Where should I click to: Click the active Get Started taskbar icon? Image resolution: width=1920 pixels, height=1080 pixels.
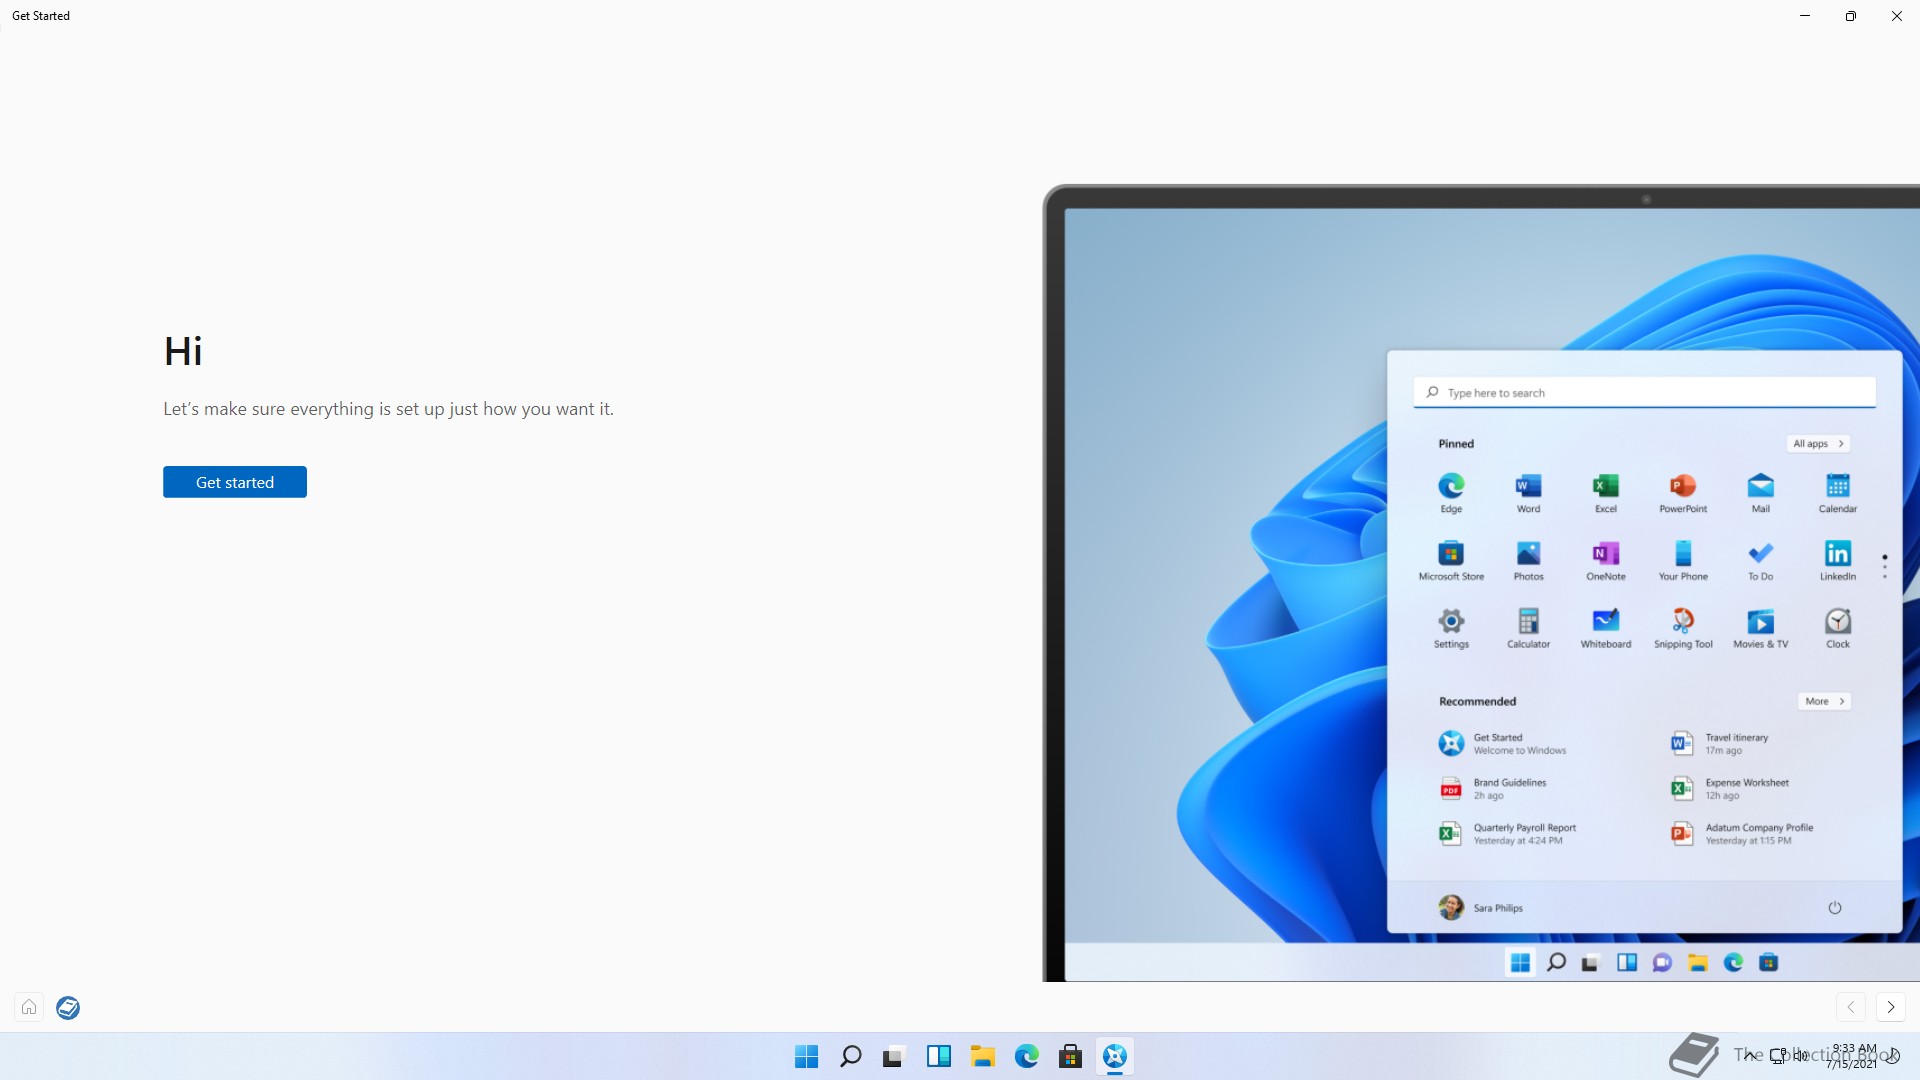(1114, 1056)
